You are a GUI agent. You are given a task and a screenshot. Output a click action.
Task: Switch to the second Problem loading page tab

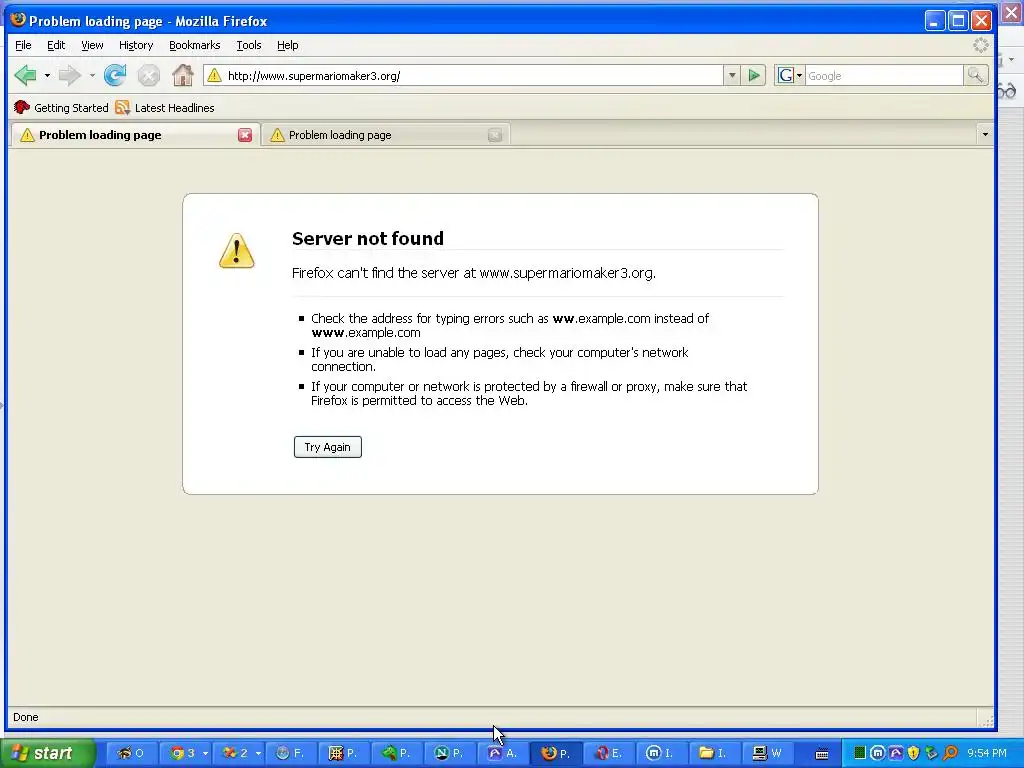pos(385,135)
